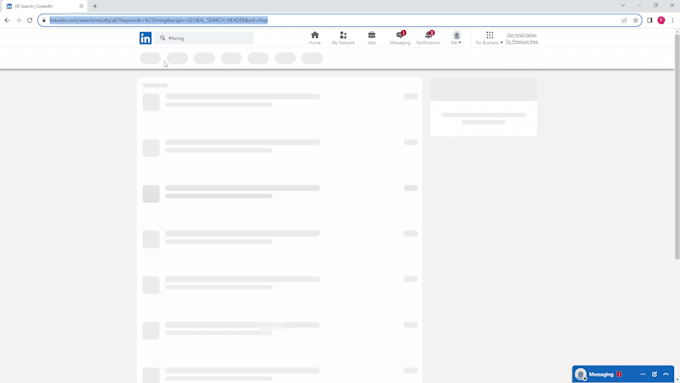The height and width of the screenshot is (383, 680).
Task: Open Messaging in the top navigation
Action: [400, 38]
